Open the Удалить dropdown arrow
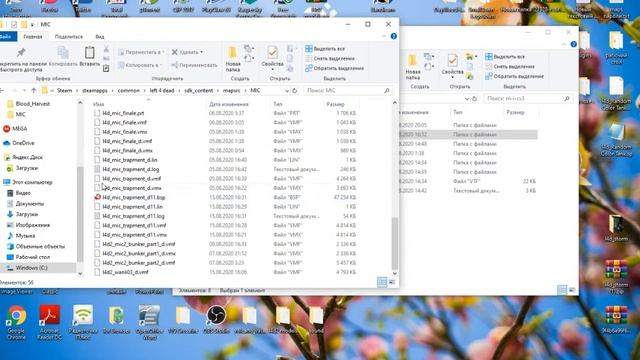Viewport: 640px width, 360px height. coord(202,52)
